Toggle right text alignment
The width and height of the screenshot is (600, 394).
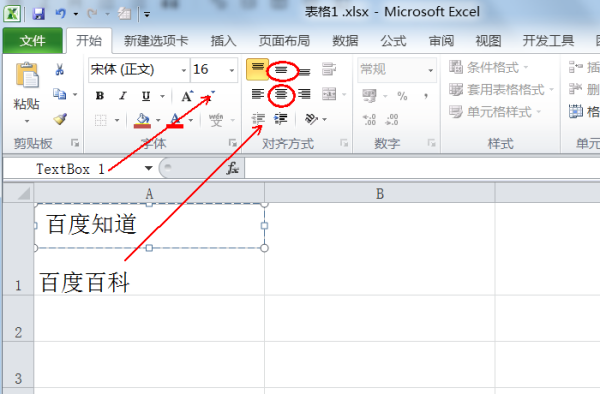[x=305, y=94]
